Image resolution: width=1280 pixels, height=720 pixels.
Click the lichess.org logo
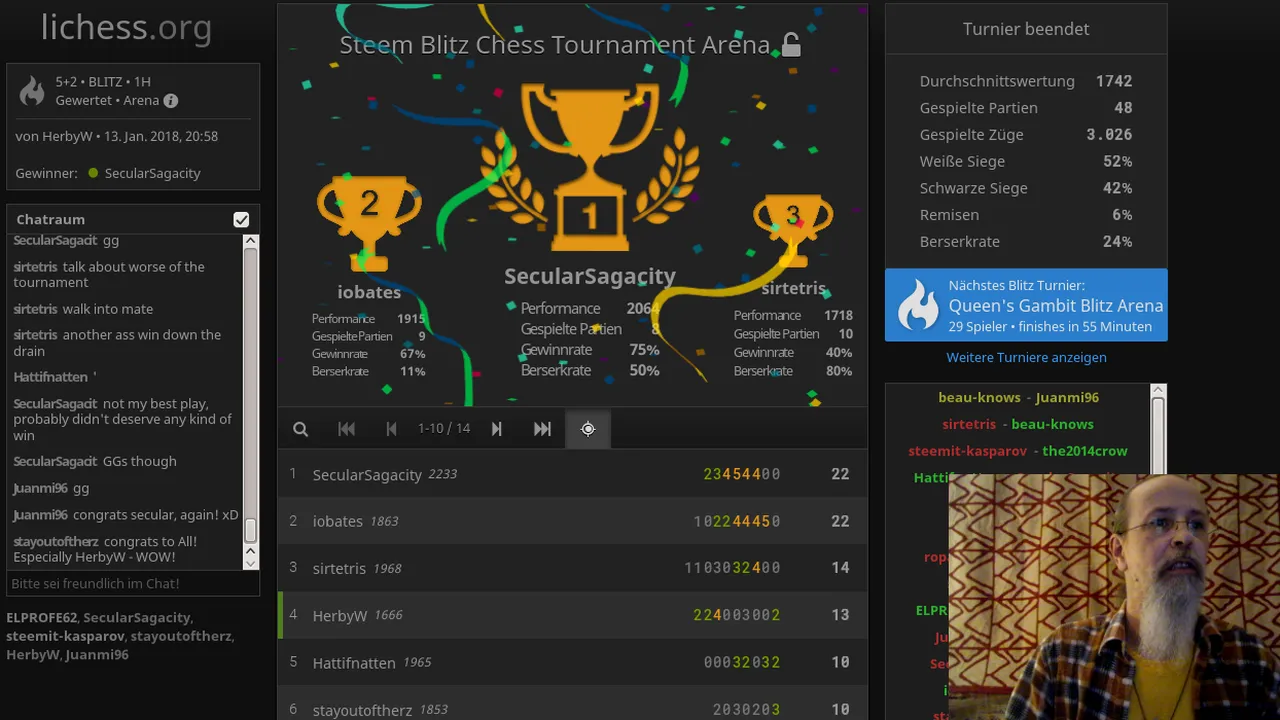coord(126,28)
